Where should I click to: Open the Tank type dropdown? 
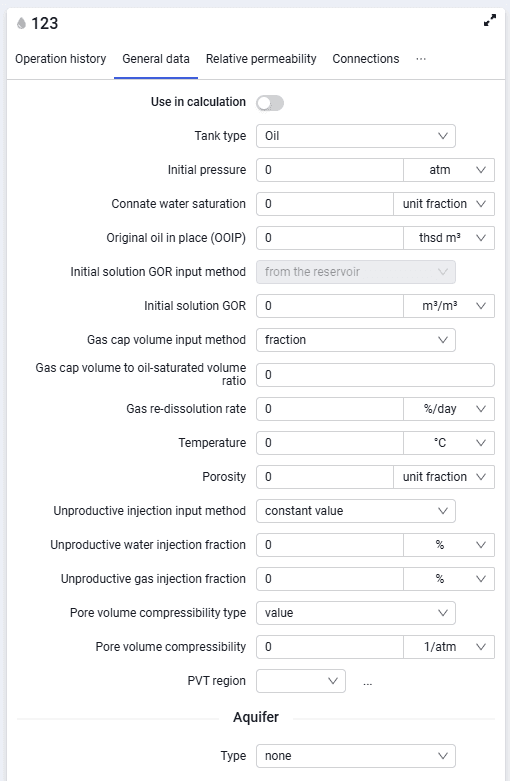pos(356,136)
